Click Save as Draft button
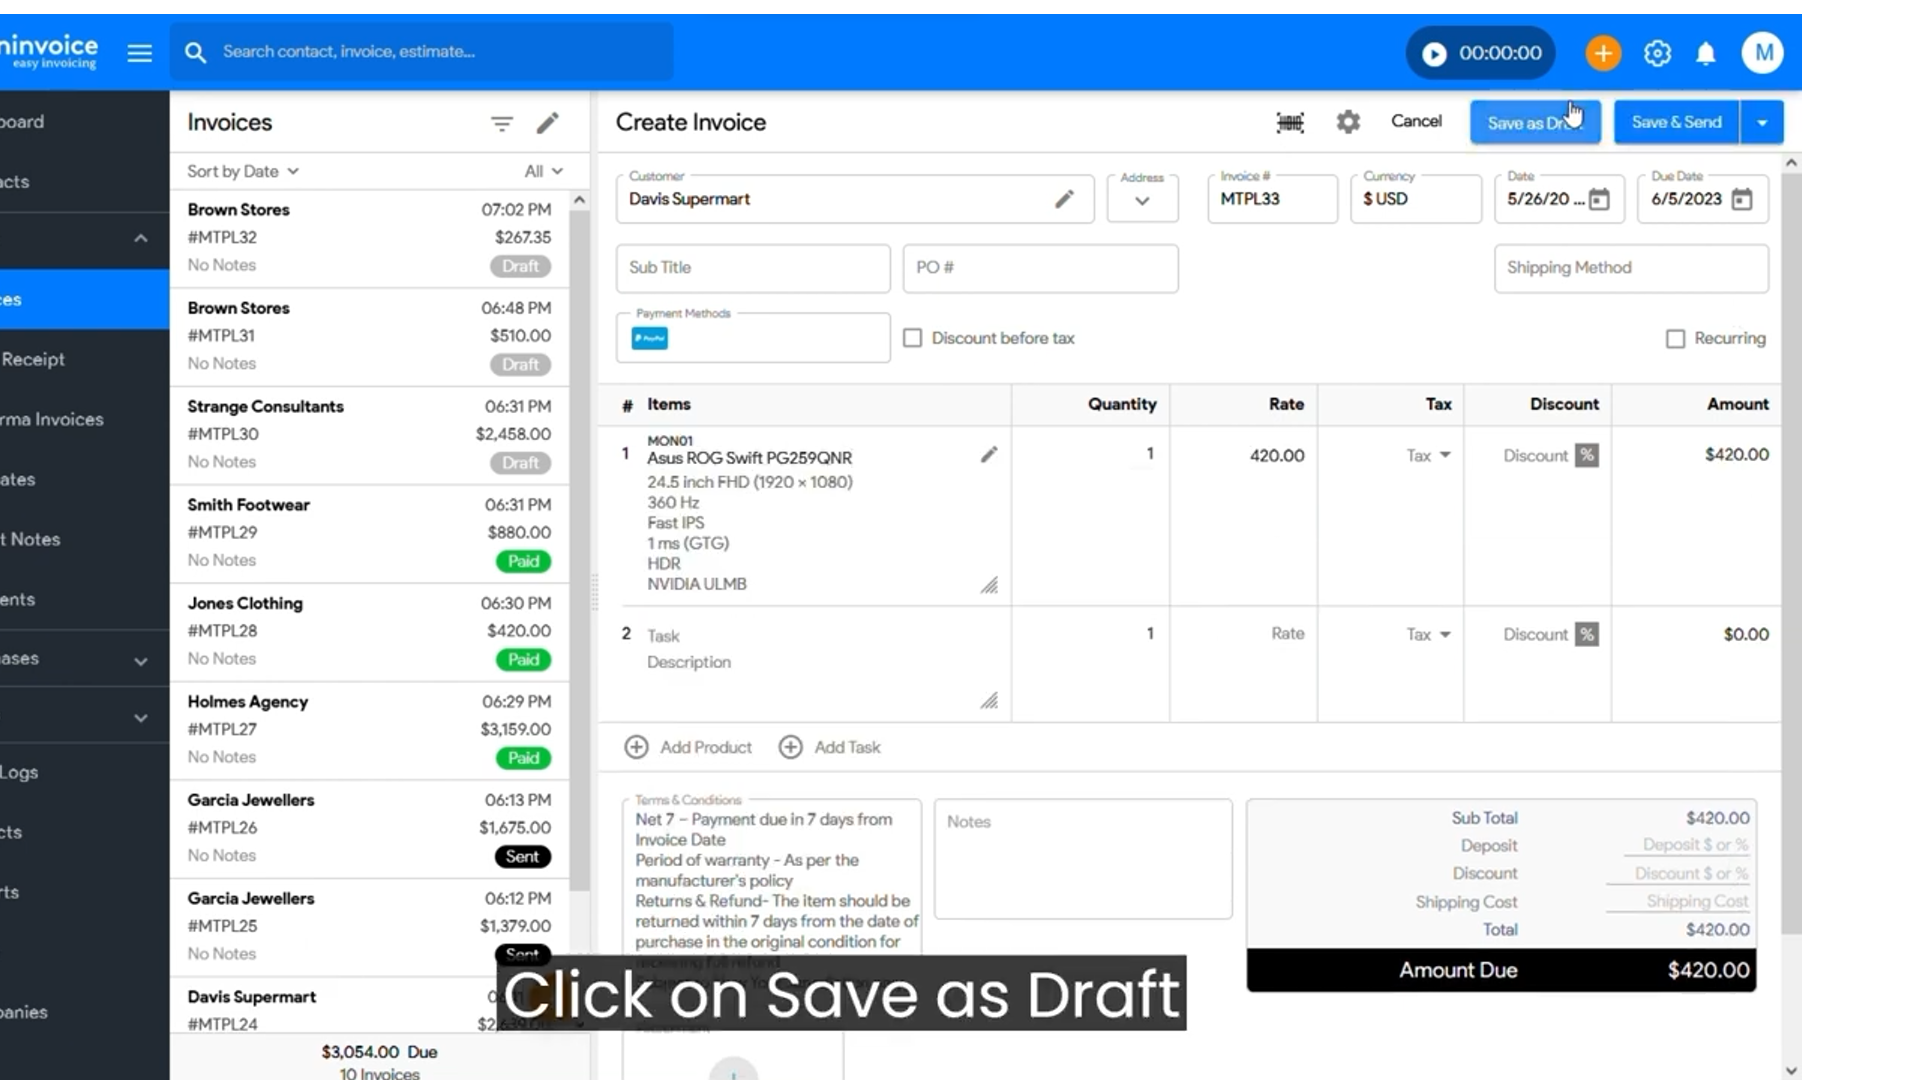This screenshot has height=1080, width=1920. point(1534,122)
